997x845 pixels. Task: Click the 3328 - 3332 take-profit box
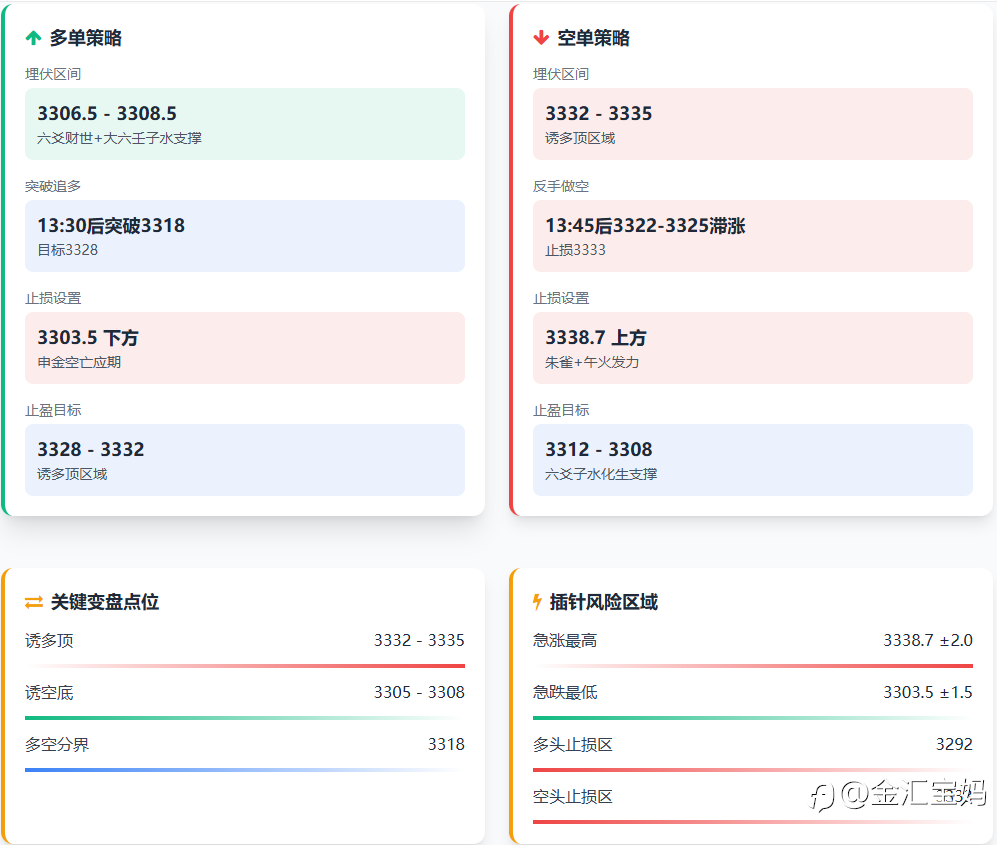(x=245, y=460)
